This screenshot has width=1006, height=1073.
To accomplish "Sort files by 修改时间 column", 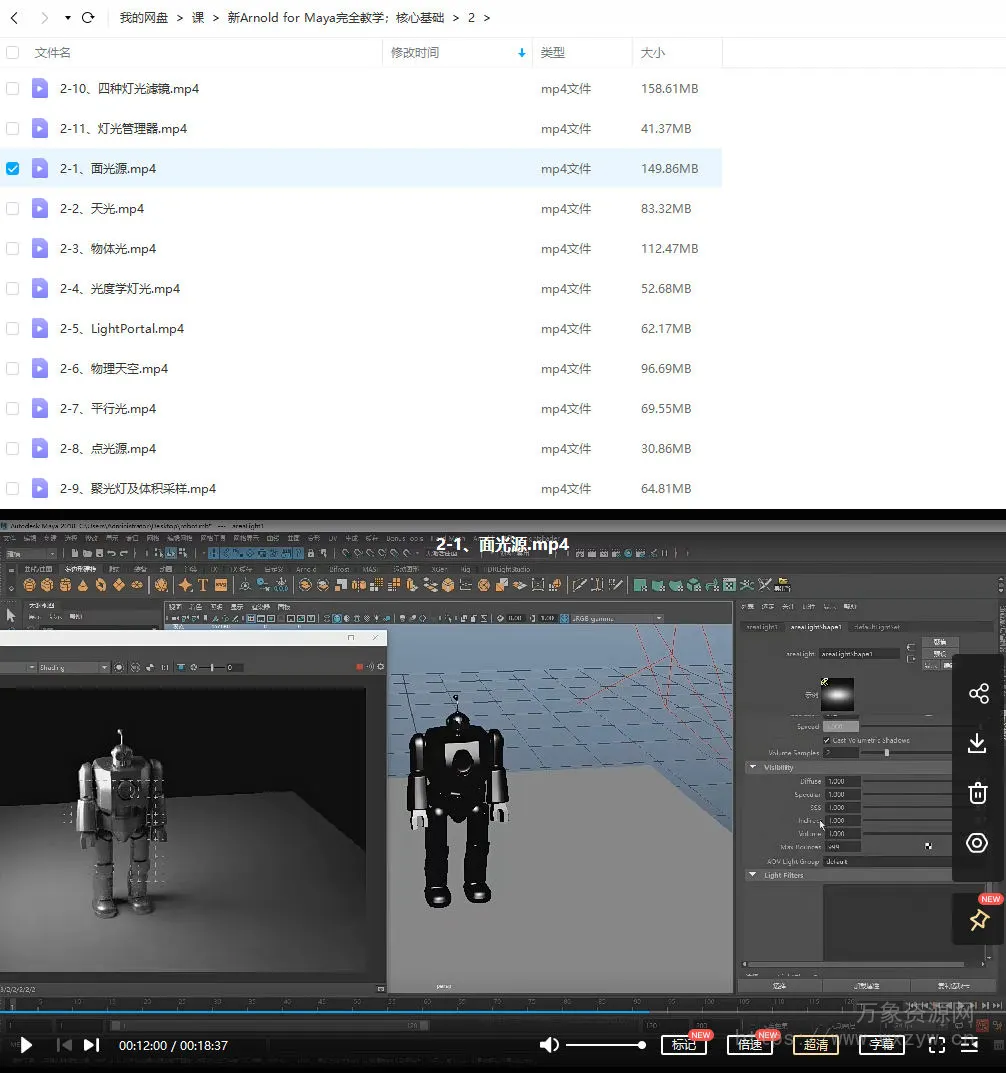I will (x=415, y=53).
